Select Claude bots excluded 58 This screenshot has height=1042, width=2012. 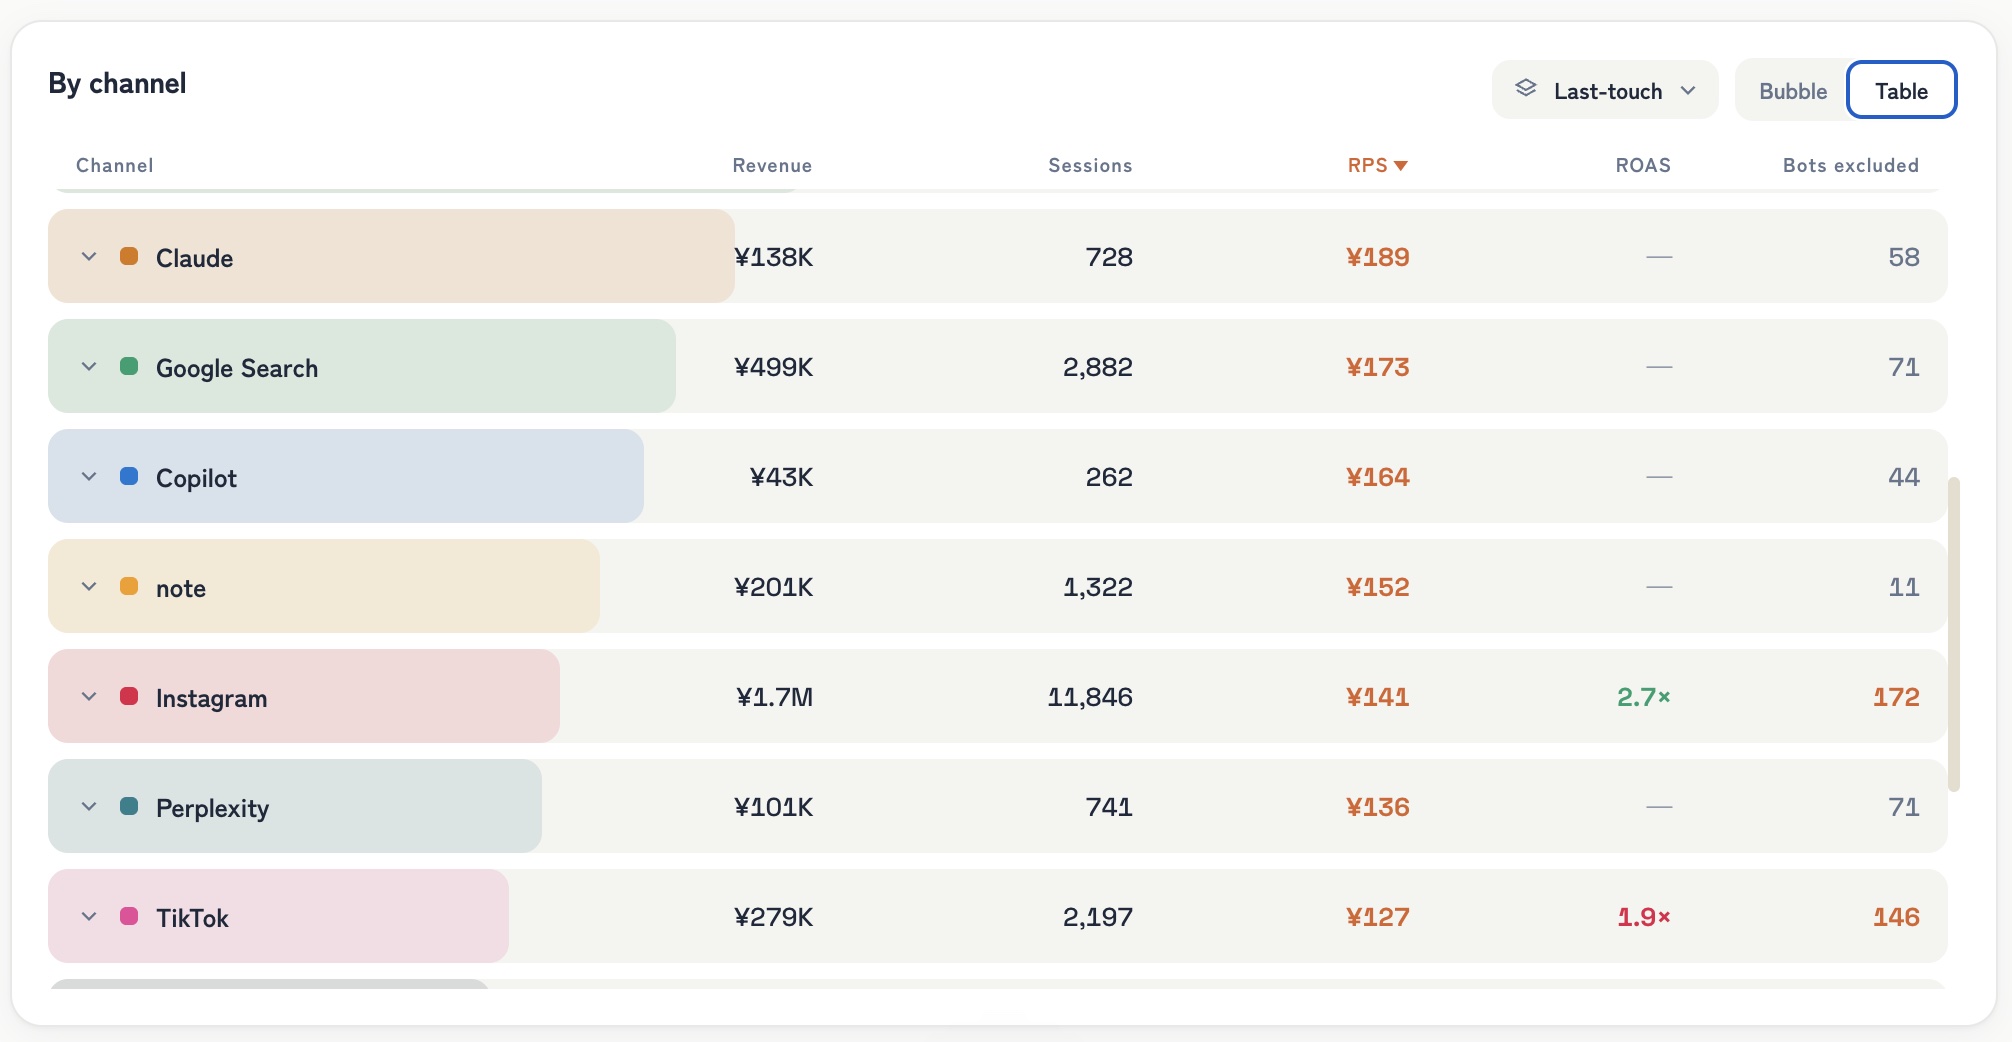point(1904,257)
